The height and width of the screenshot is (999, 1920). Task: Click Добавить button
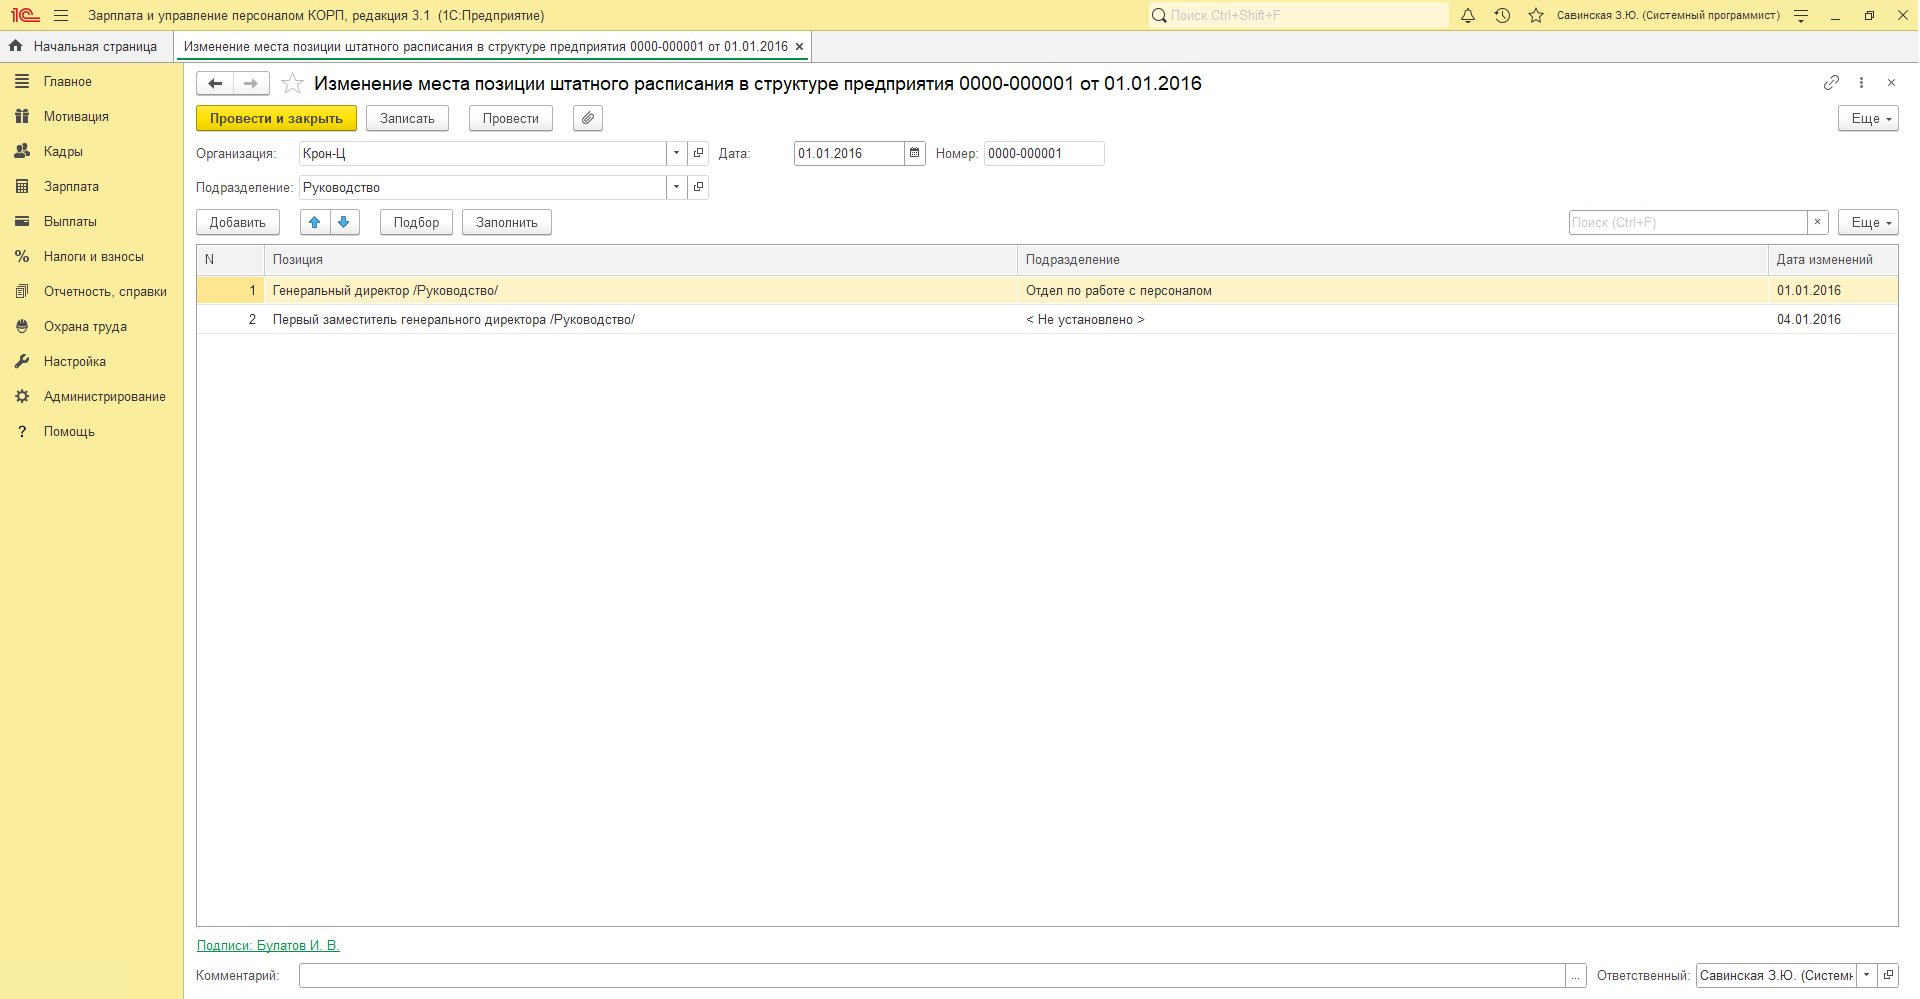point(238,222)
